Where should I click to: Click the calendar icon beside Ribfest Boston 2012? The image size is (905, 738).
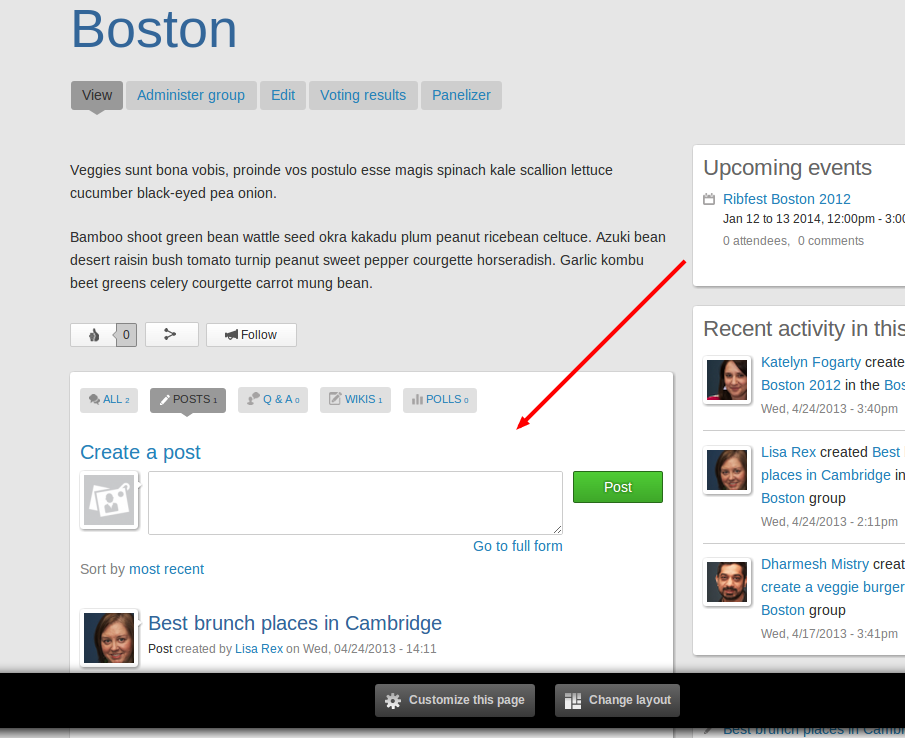pyautogui.click(x=709, y=199)
